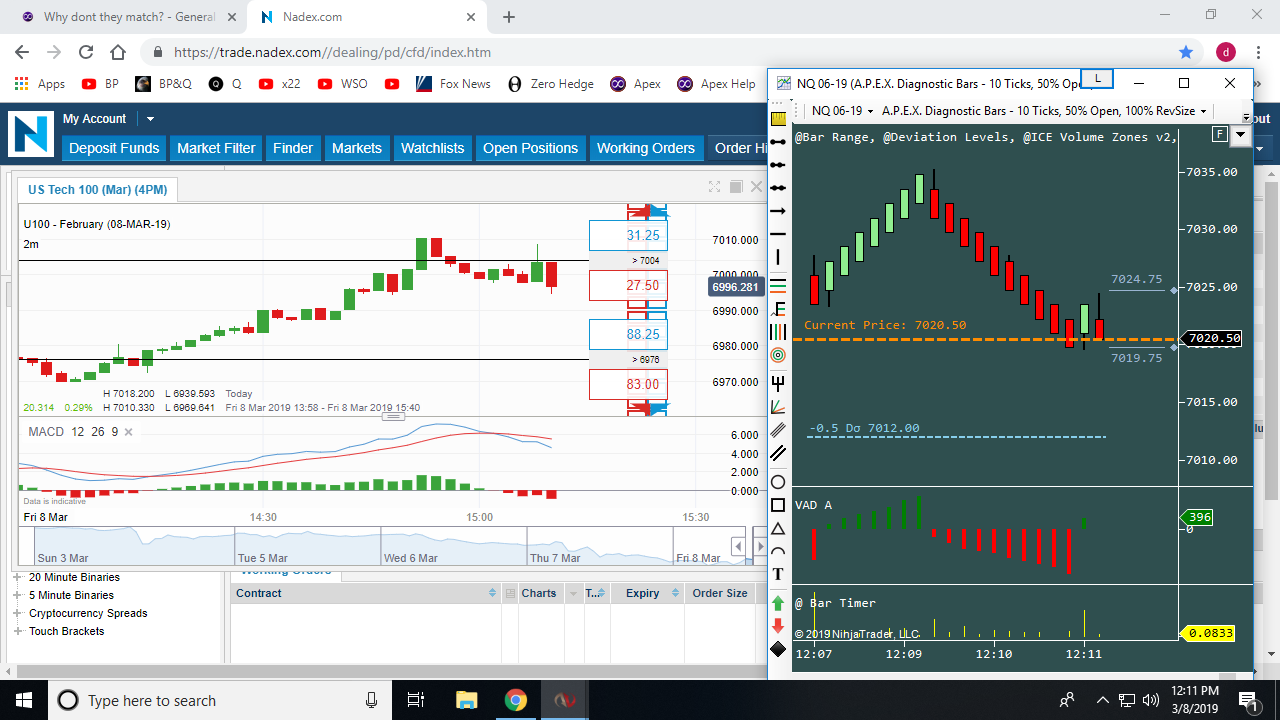The height and width of the screenshot is (720, 1280).
Task: Open a new browser tab
Action: pos(509,17)
